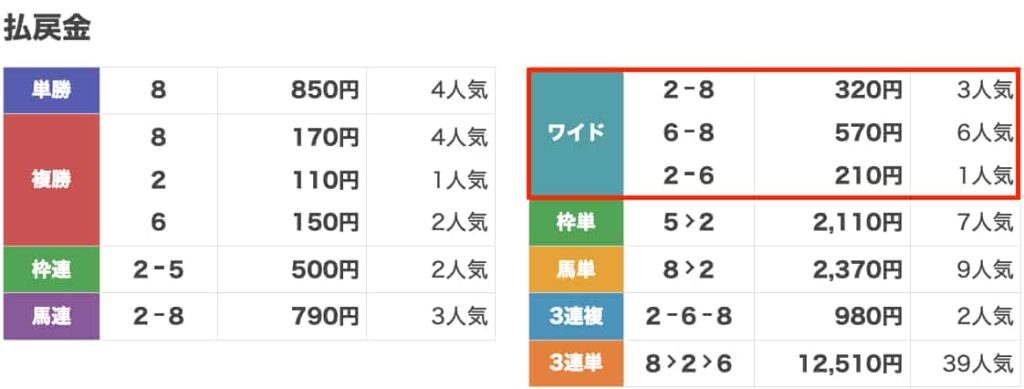This screenshot has height=389, width=1024.
Task: Click the orange 3連単 label
Action: pos(576,364)
